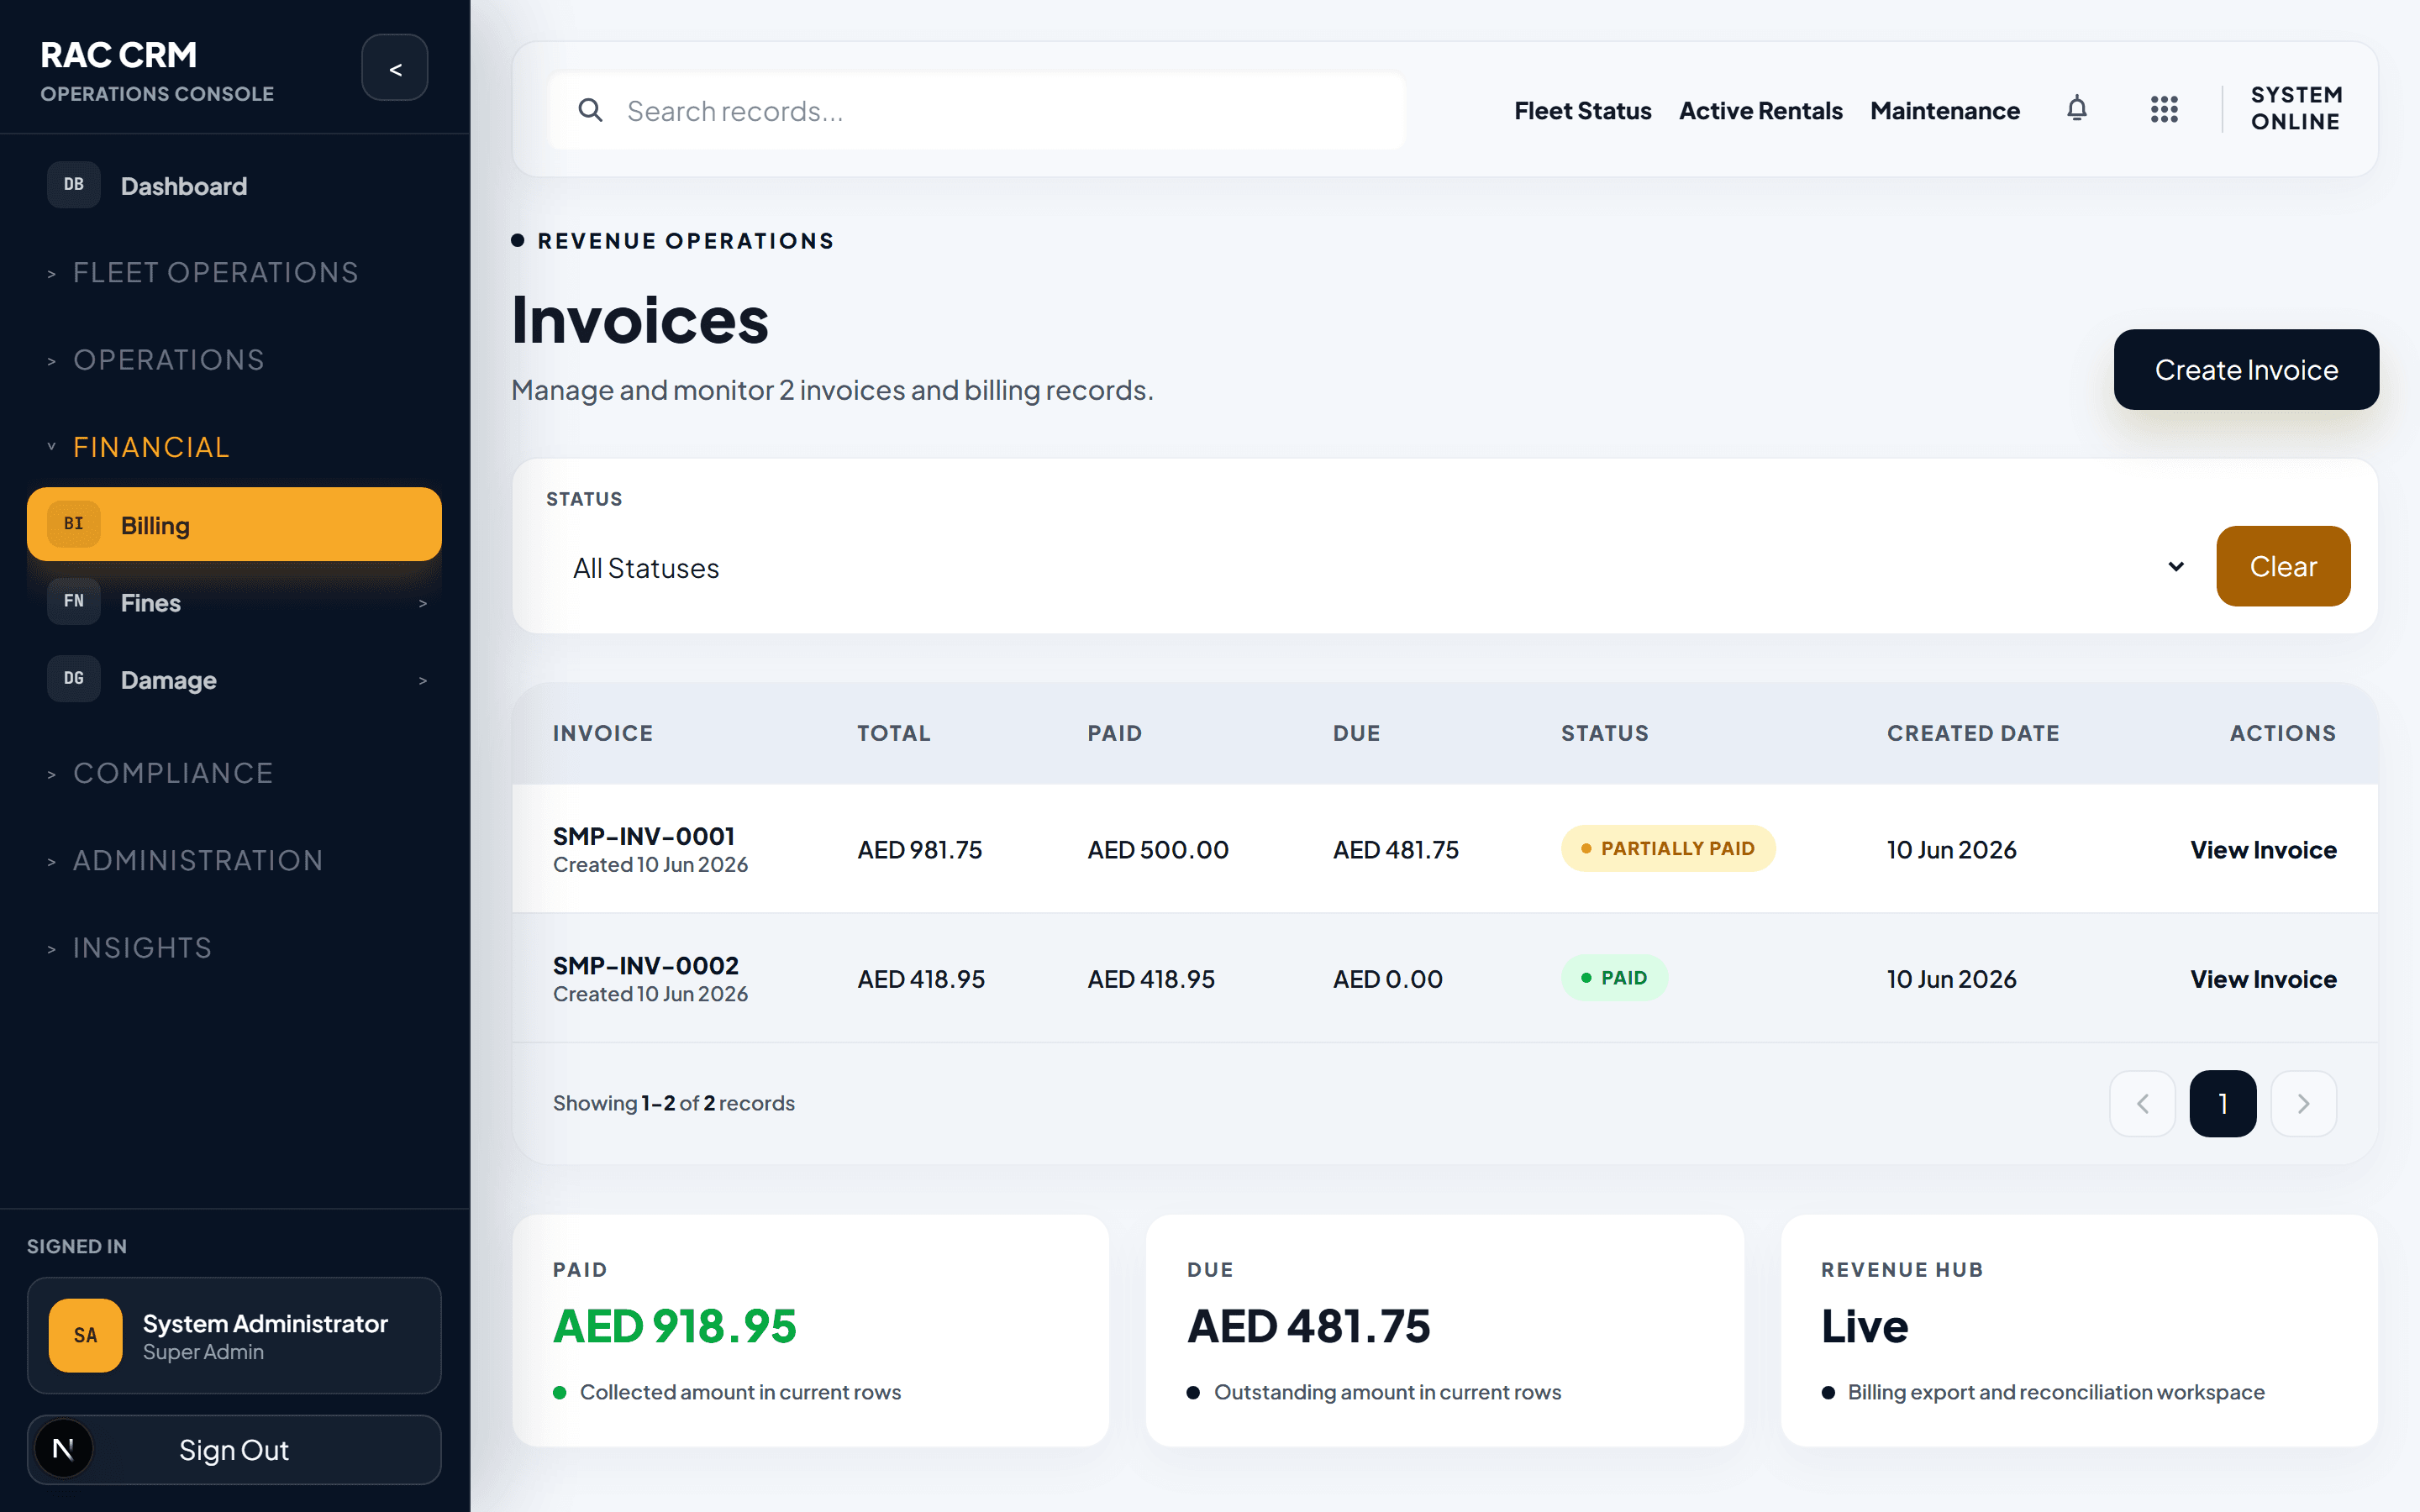Open the notifications bell
The image size is (2420, 1512).
click(2077, 109)
